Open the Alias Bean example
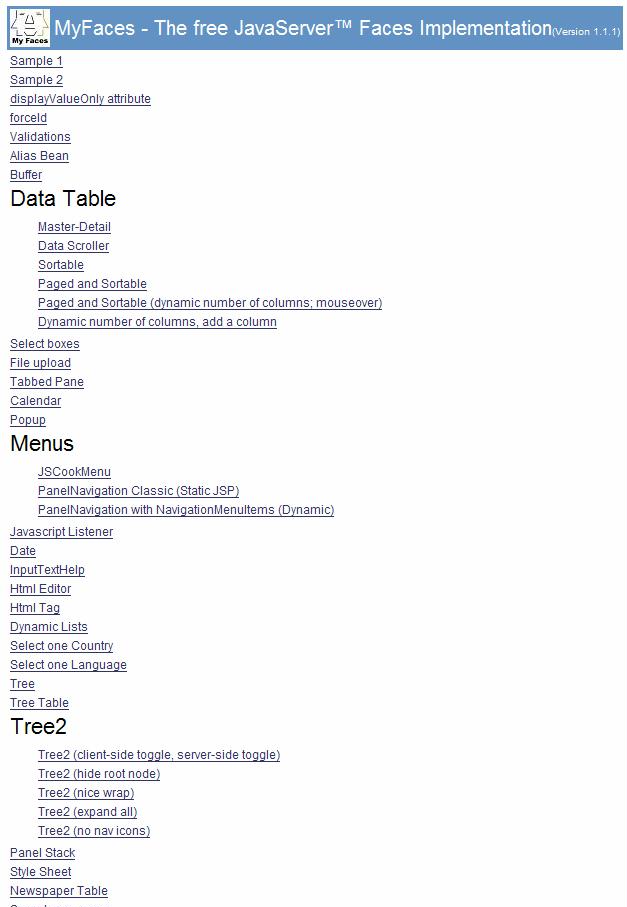This screenshot has width=627, height=907. (39, 156)
